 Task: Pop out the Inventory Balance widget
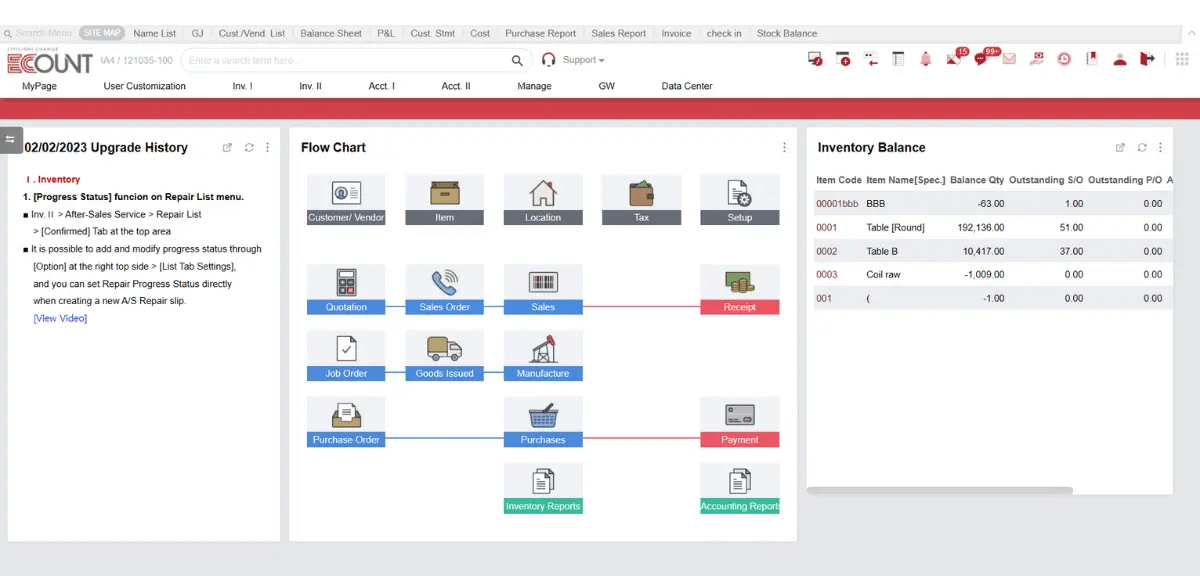click(x=1120, y=147)
